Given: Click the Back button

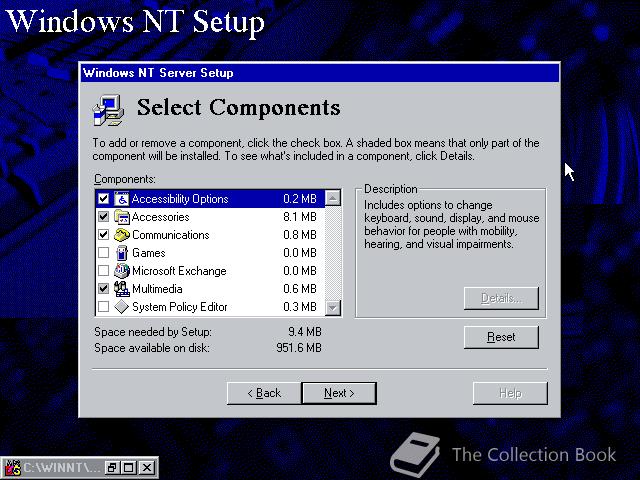Looking at the screenshot, I should tap(264, 393).
